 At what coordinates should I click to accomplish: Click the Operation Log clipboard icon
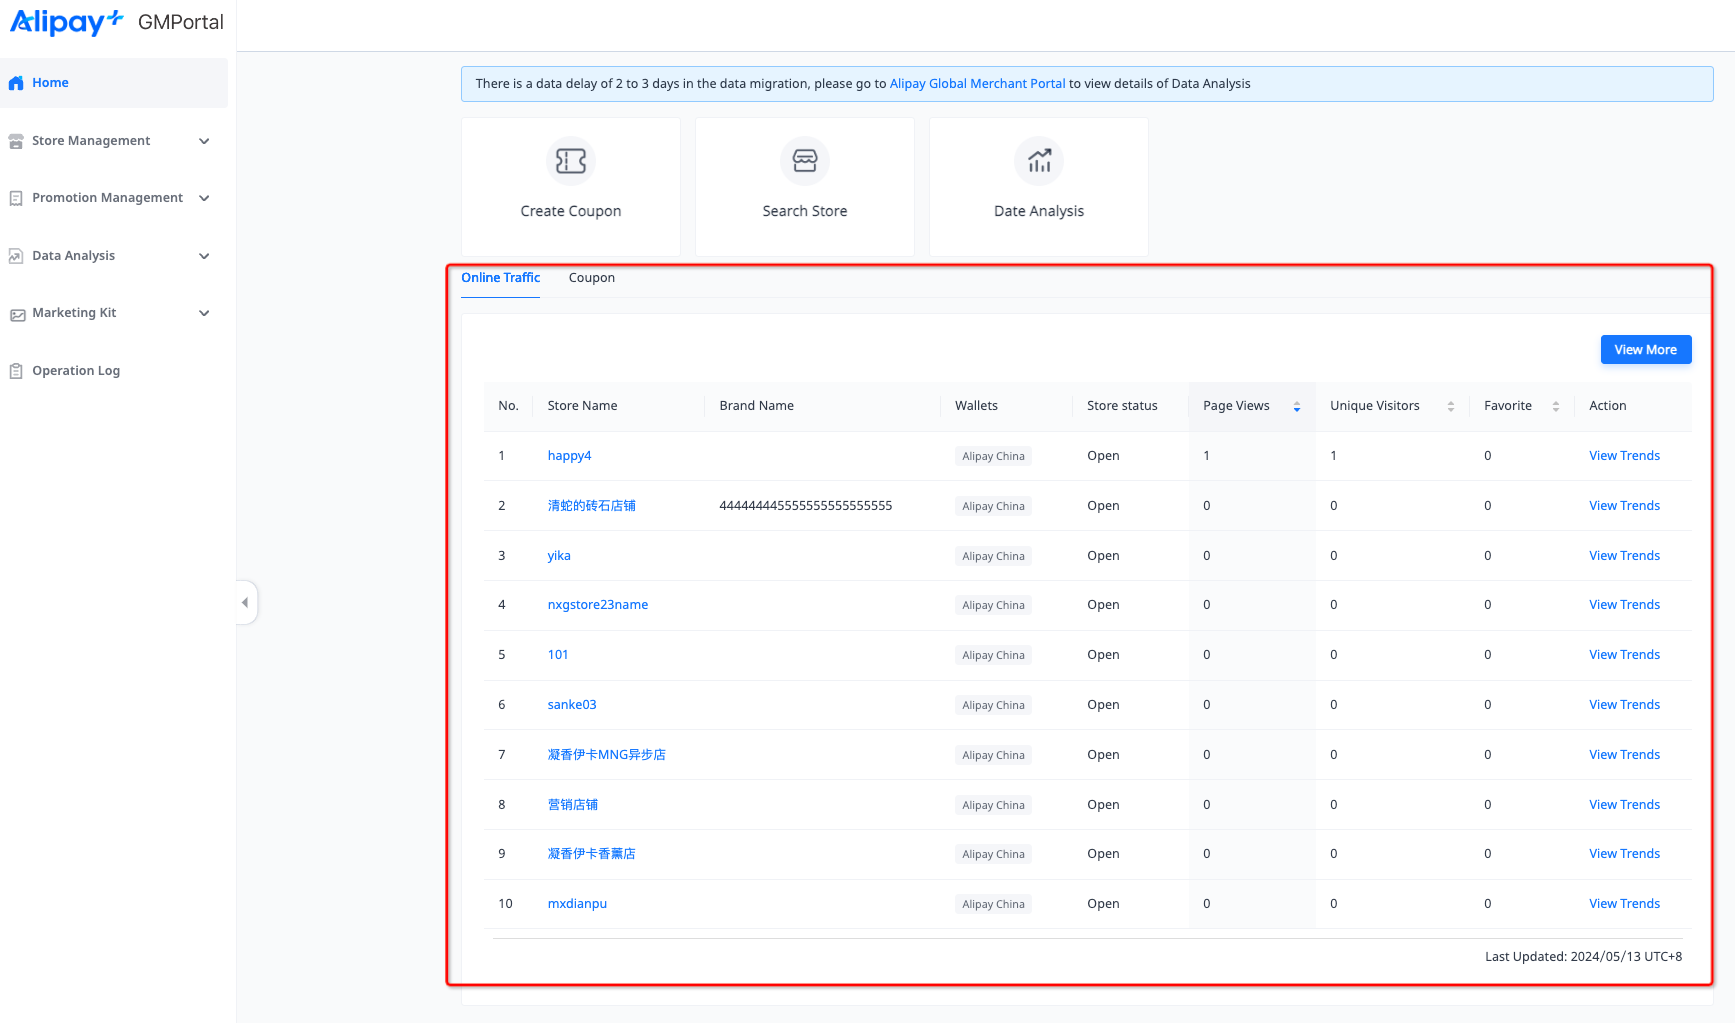16,371
